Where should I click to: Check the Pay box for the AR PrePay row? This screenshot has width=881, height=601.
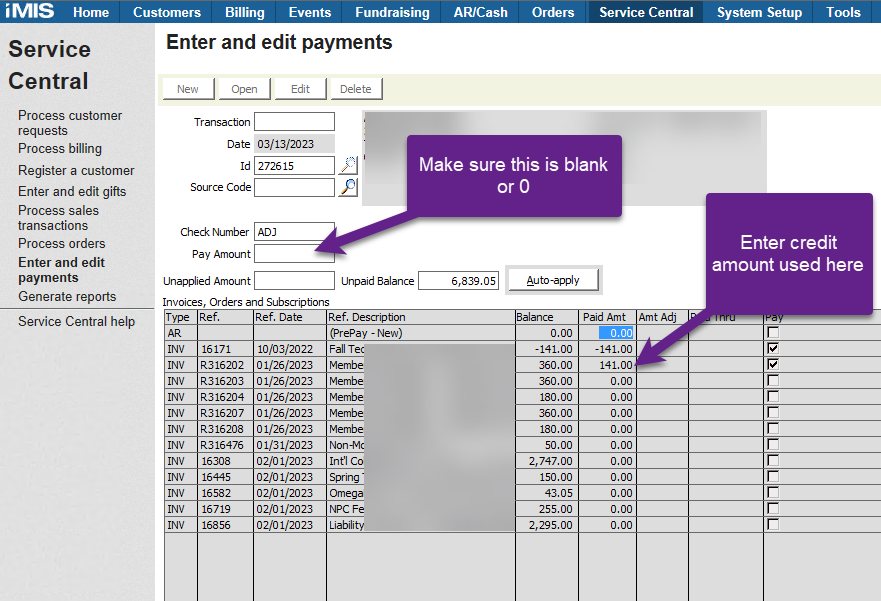tap(772, 332)
